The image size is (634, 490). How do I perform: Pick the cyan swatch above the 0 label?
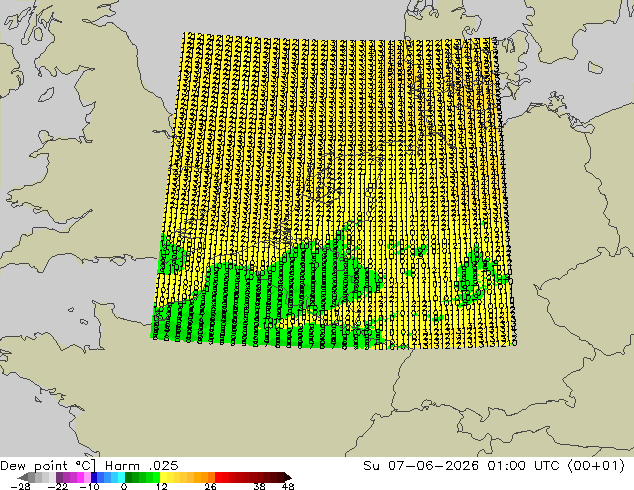[x=121, y=477]
